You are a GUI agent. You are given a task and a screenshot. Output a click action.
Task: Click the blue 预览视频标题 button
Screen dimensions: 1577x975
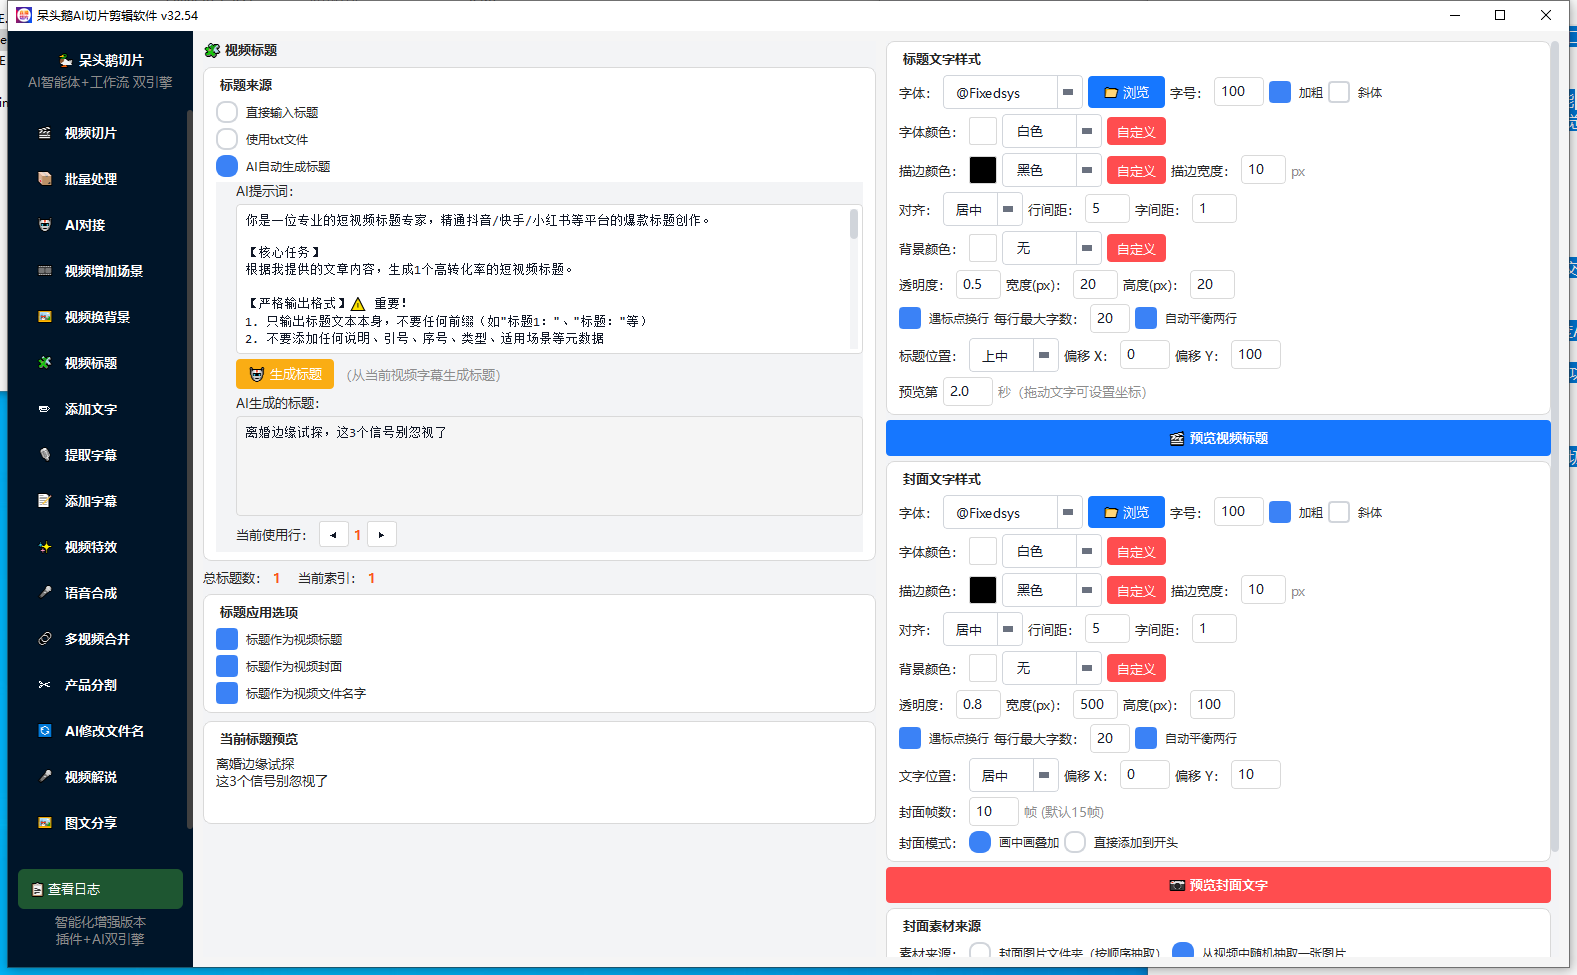tap(1218, 438)
